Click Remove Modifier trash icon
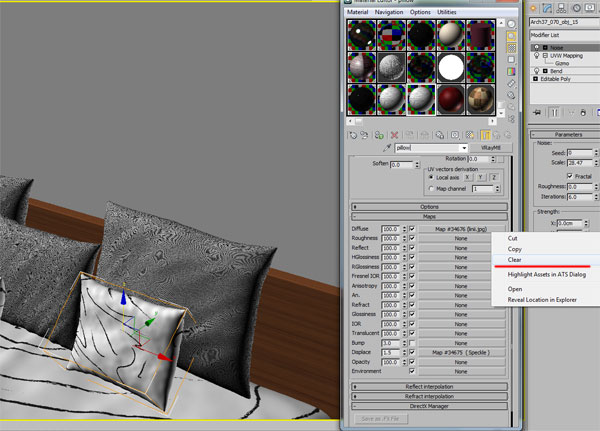The width and height of the screenshot is (600, 431). click(x=583, y=113)
